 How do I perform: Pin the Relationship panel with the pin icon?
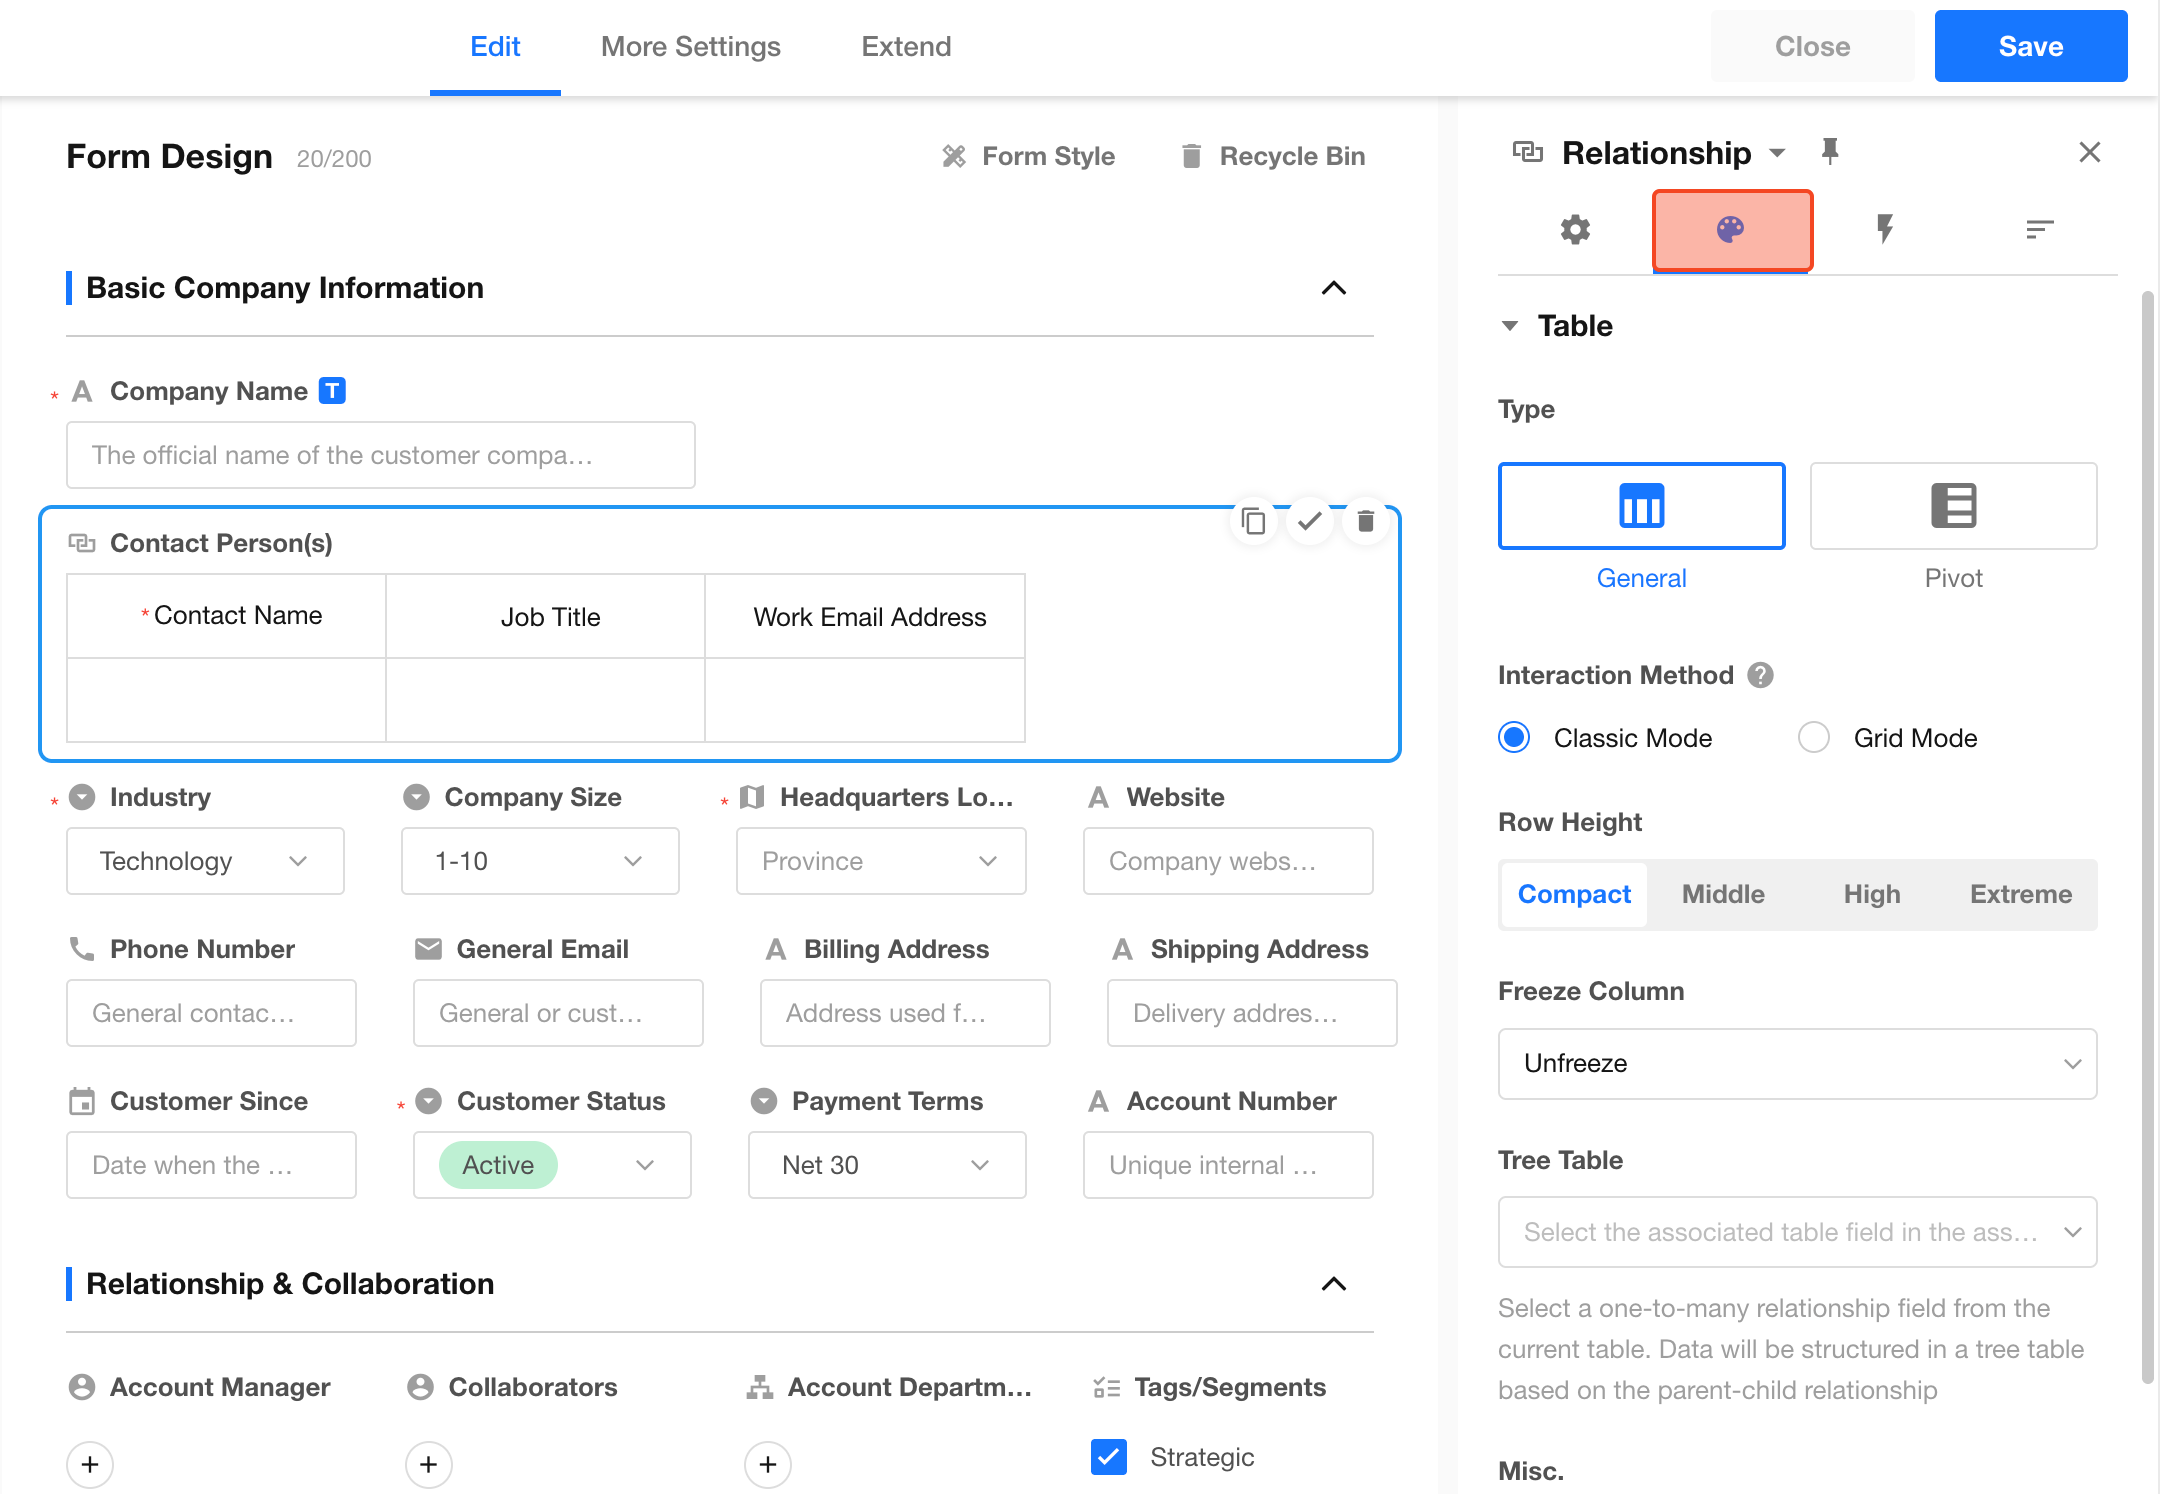click(x=1830, y=152)
